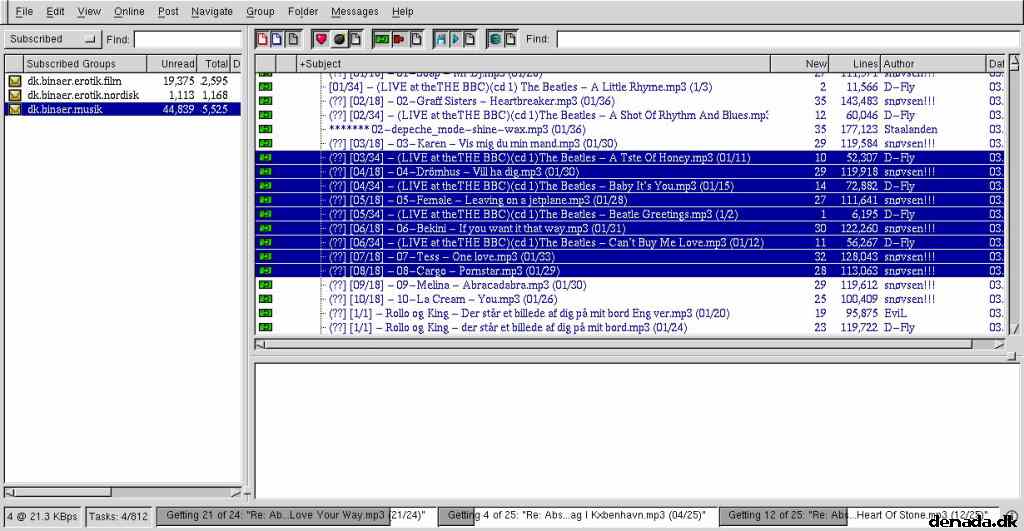Image resolution: width=1024 pixels, height=531 pixels.
Task: Click the envelope icon for dk.binaer.musik
Action: 14,110
